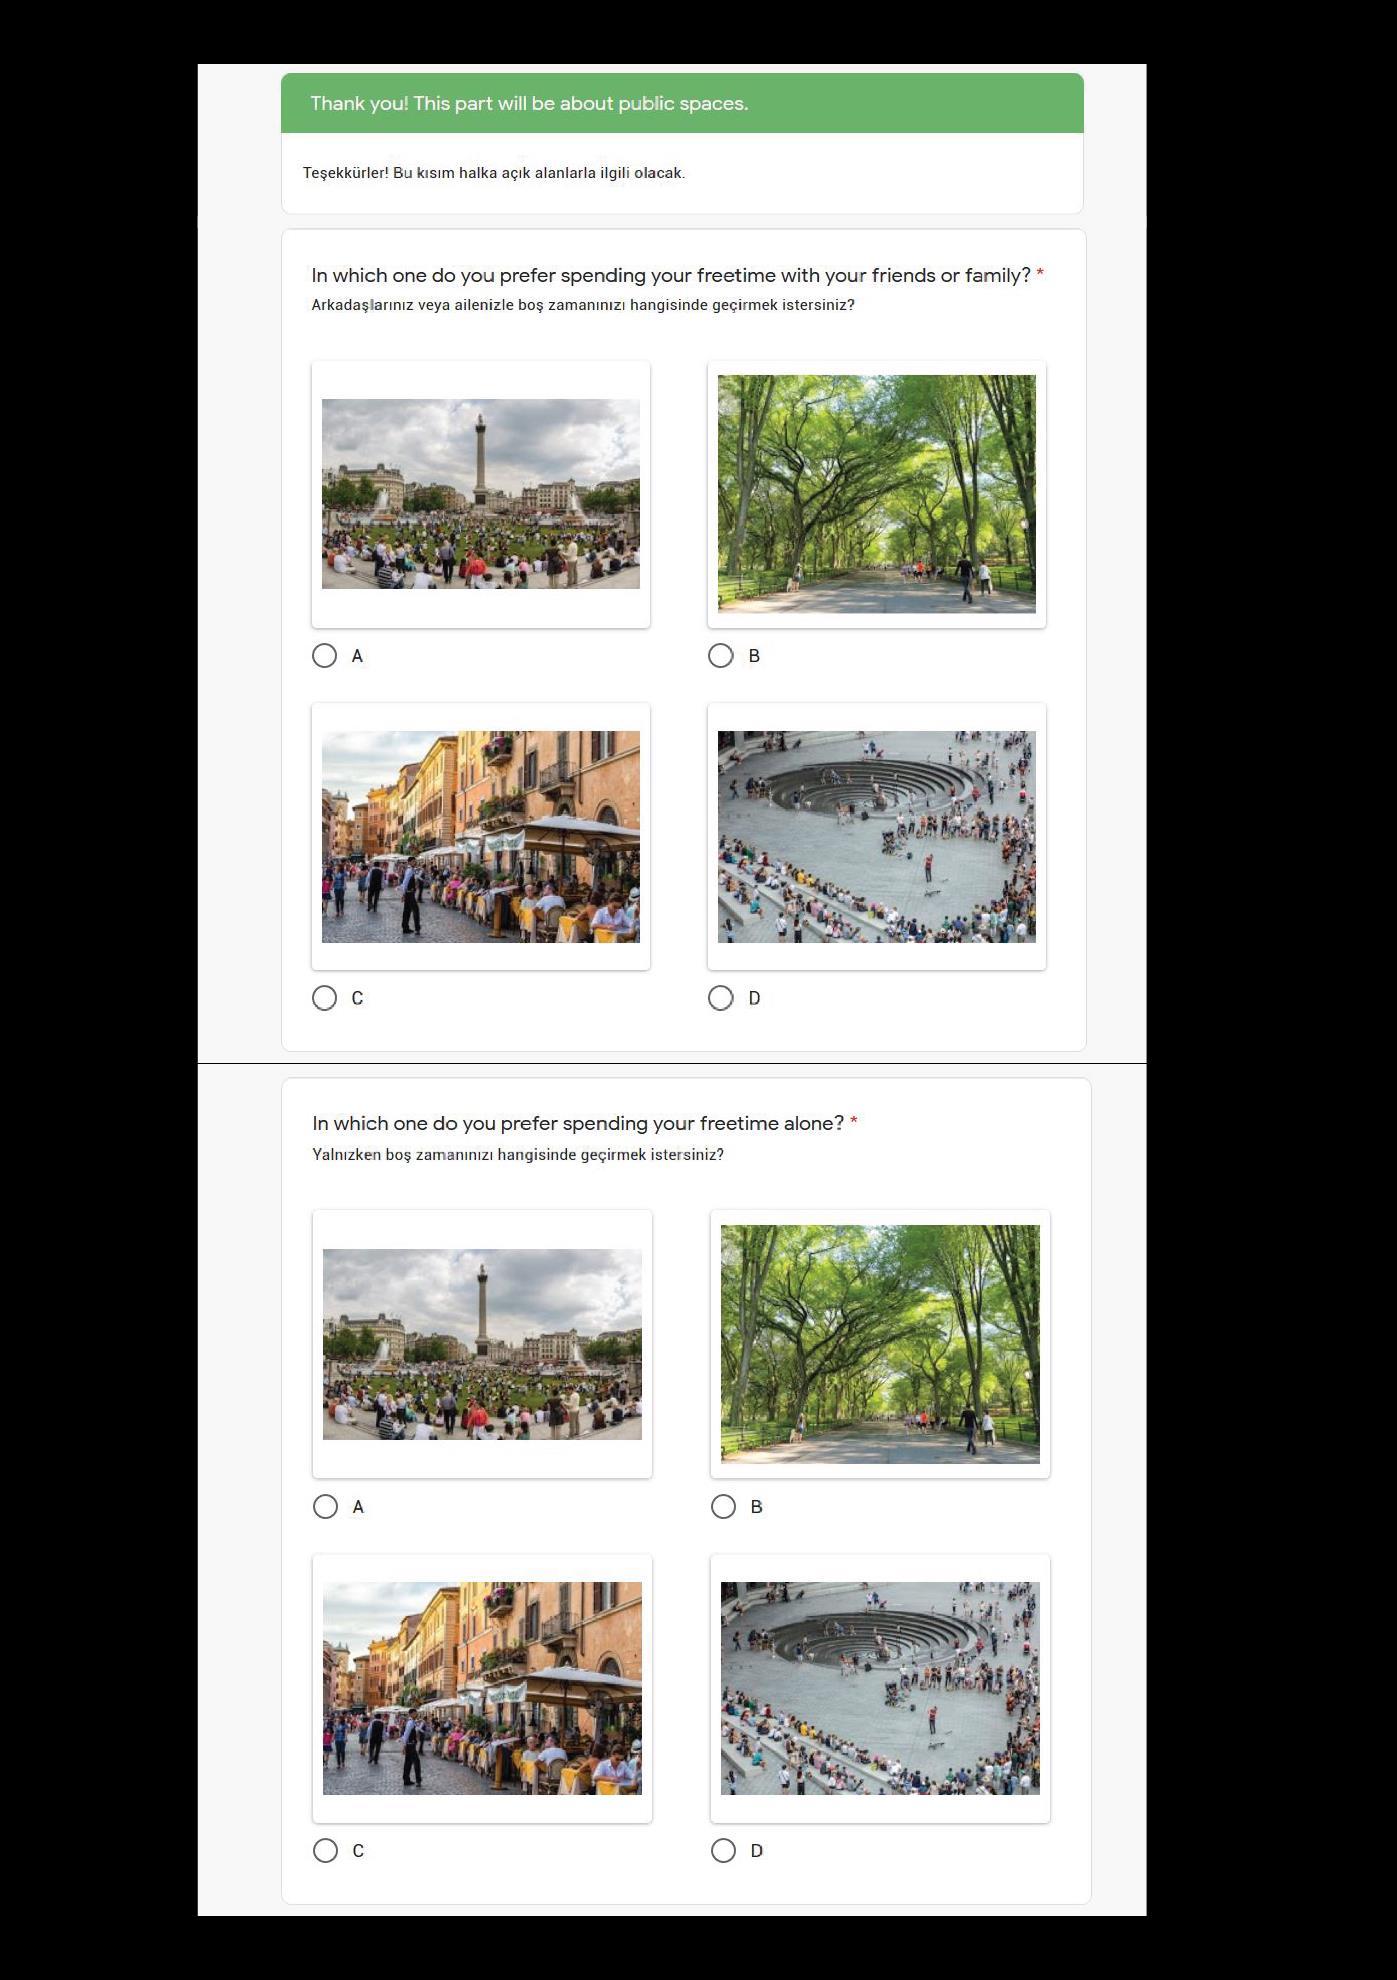
Task: Choose radio C in the freetime alone question
Action: click(x=325, y=1851)
